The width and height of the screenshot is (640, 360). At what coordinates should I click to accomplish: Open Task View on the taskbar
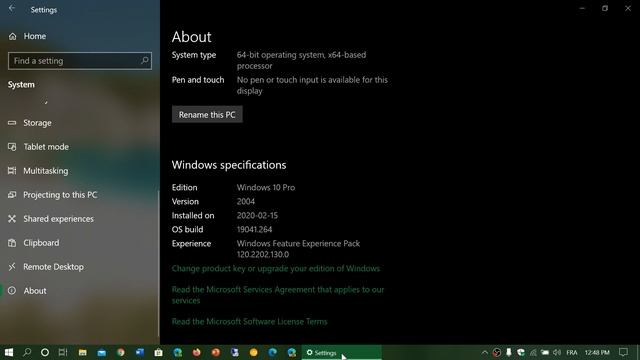pos(63,352)
